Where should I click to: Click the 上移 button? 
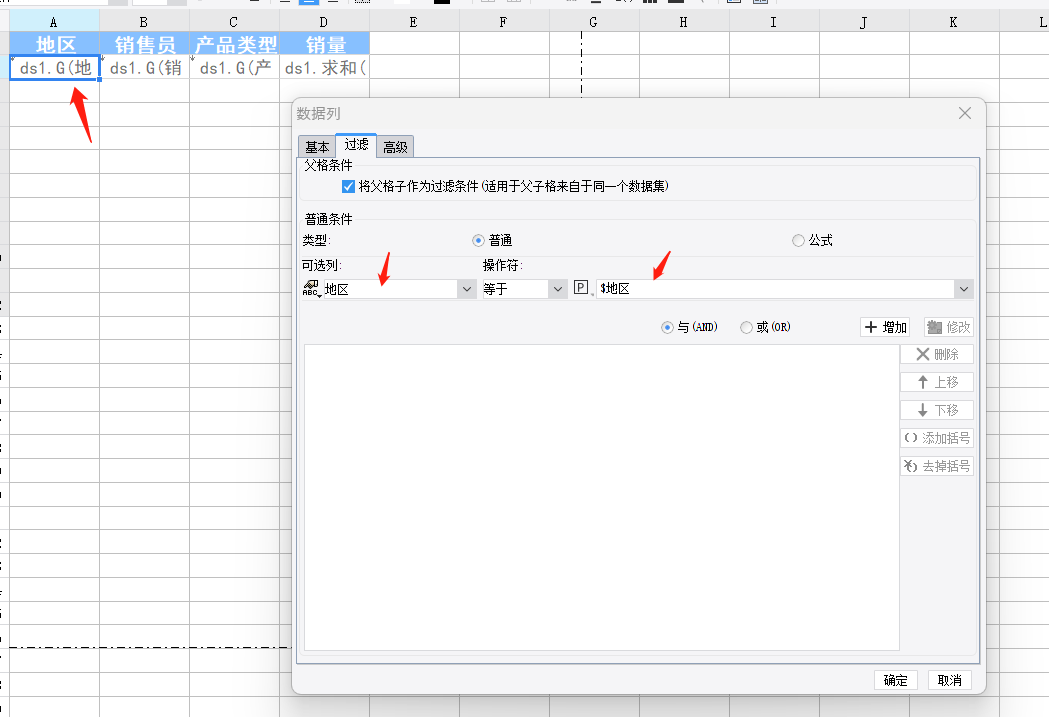pyautogui.click(x=937, y=382)
